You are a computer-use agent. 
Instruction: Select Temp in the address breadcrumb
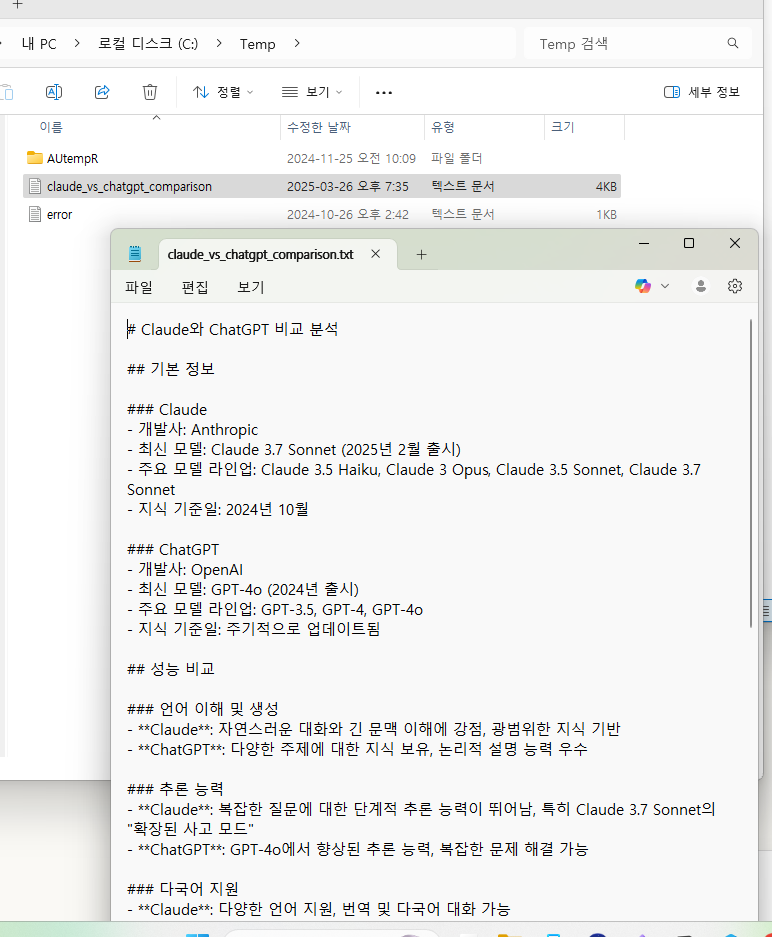258,44
